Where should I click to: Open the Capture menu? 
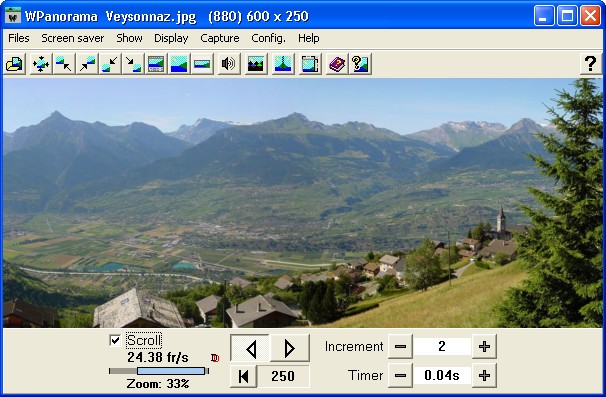(x=220, y=38)
